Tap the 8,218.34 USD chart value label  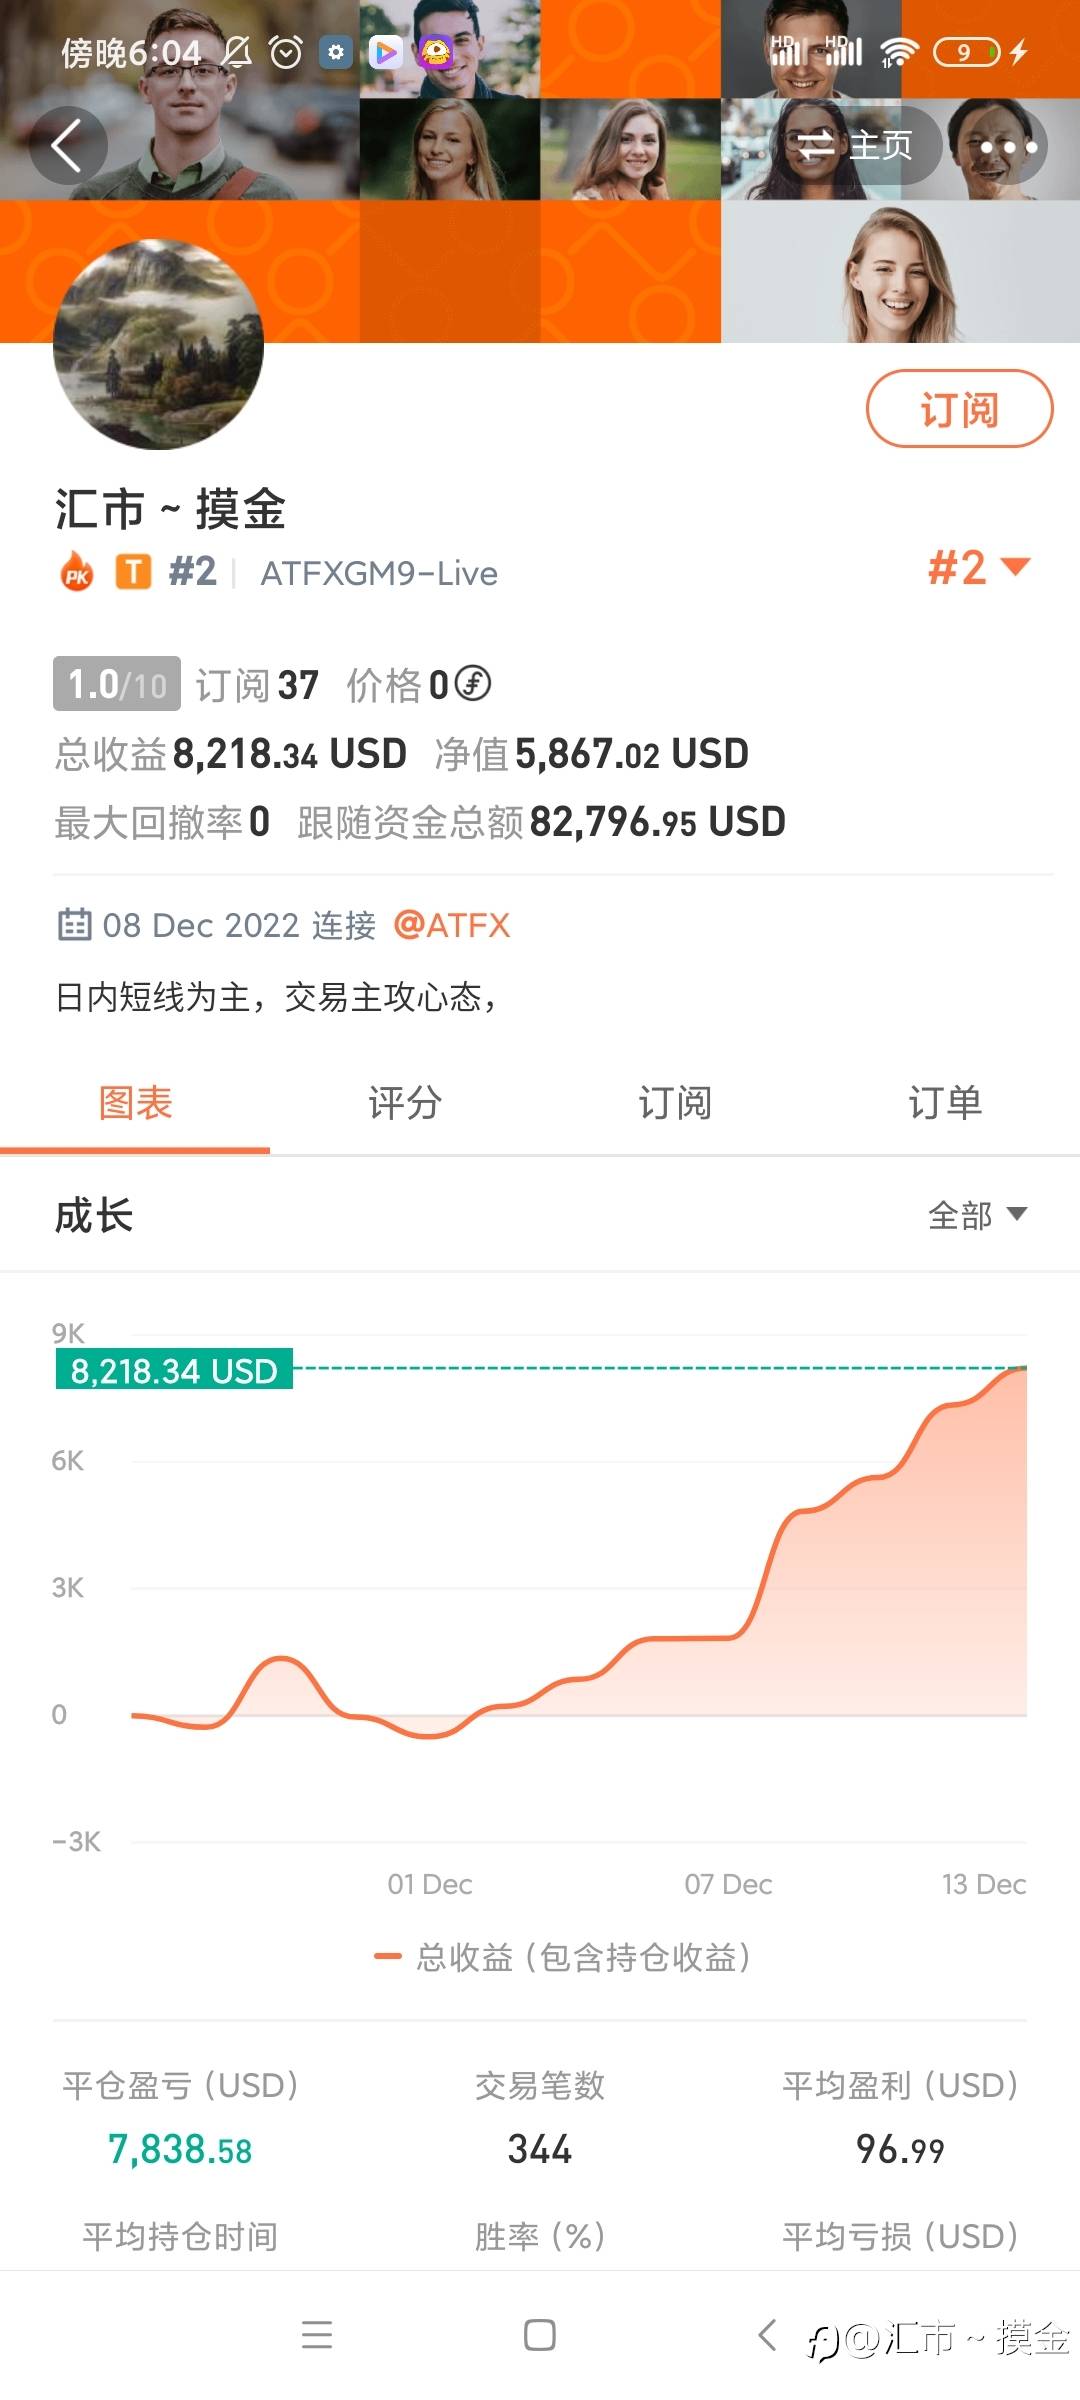coord(174,1370)
